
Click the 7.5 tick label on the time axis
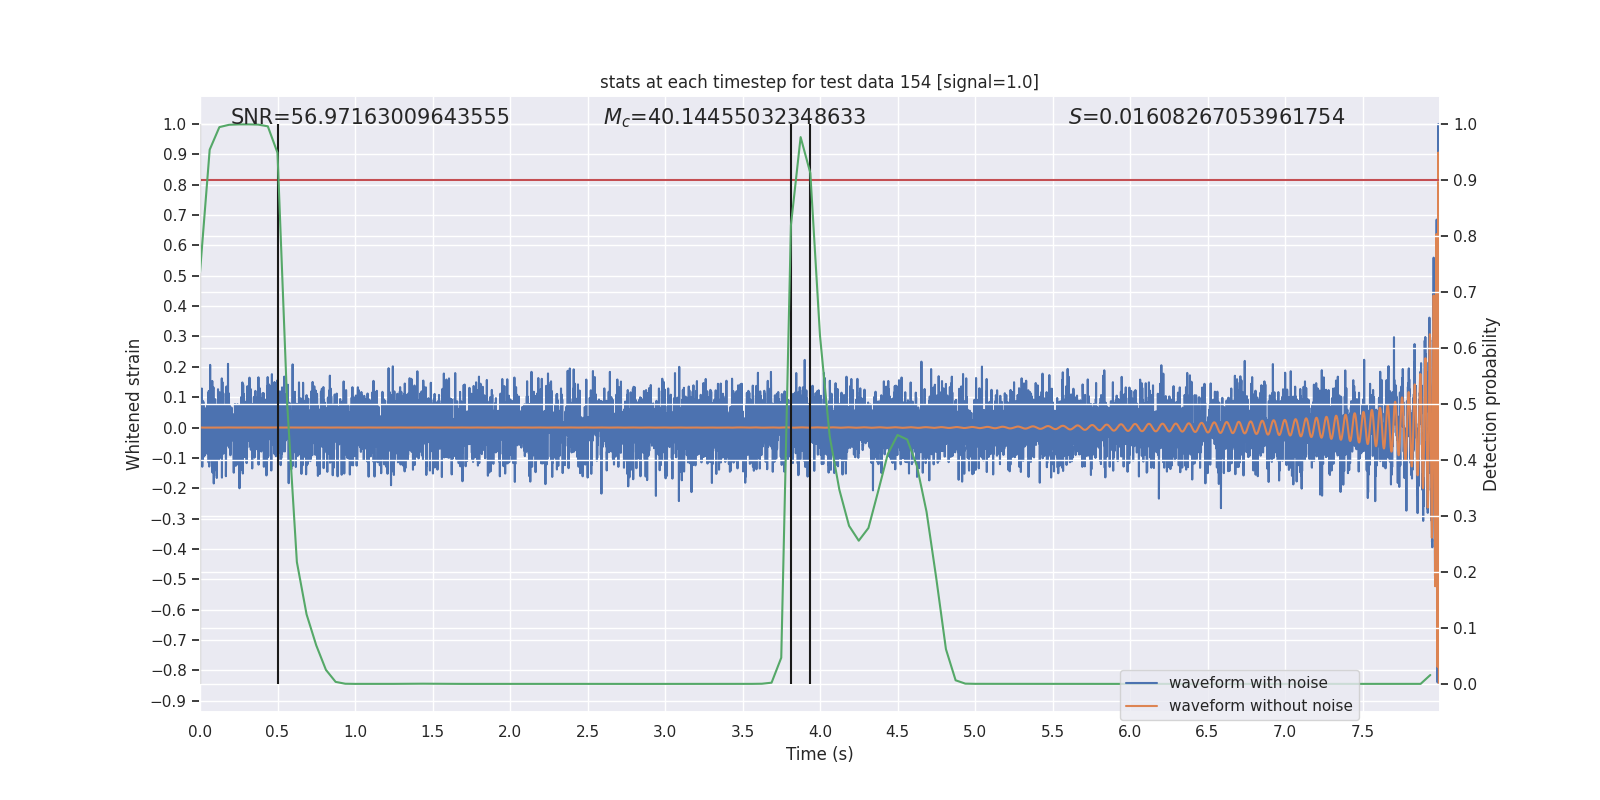click(x=1362, y=732)
